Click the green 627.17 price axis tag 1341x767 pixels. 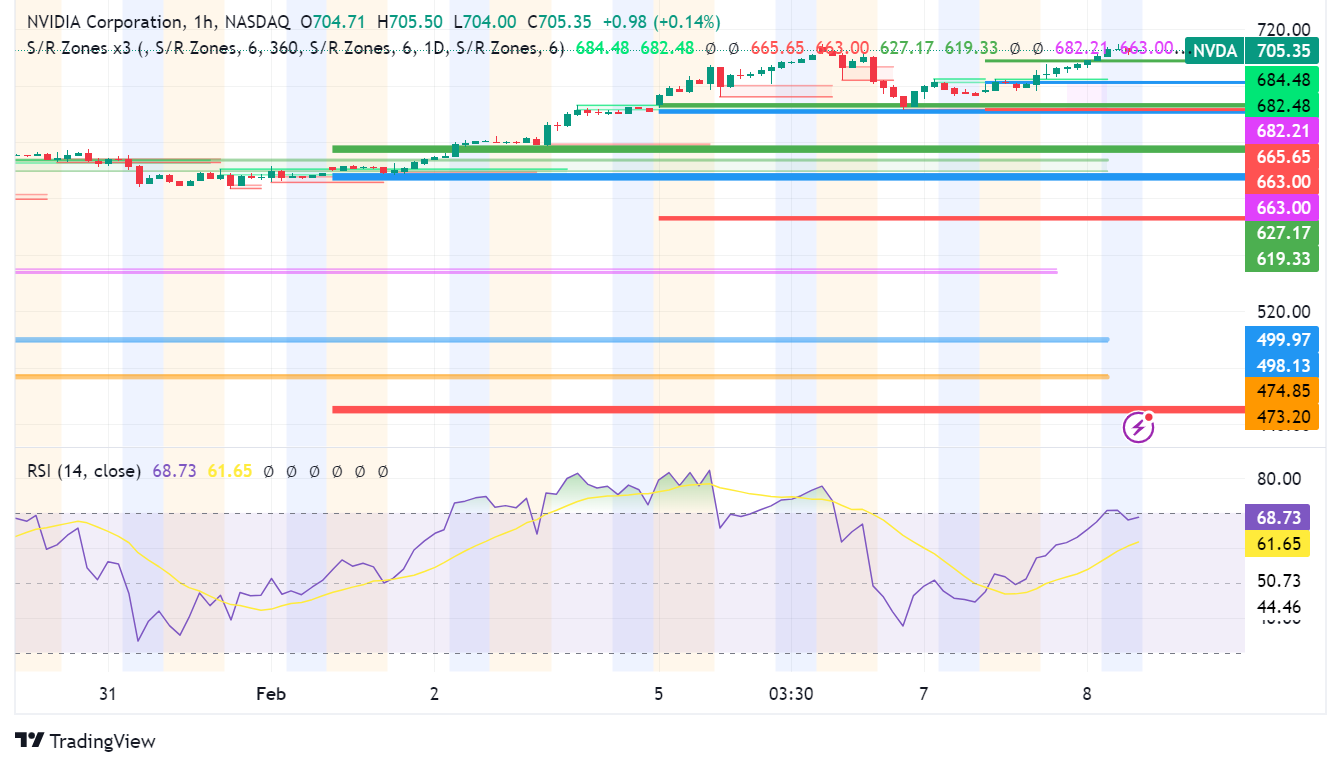[1283, 233]
